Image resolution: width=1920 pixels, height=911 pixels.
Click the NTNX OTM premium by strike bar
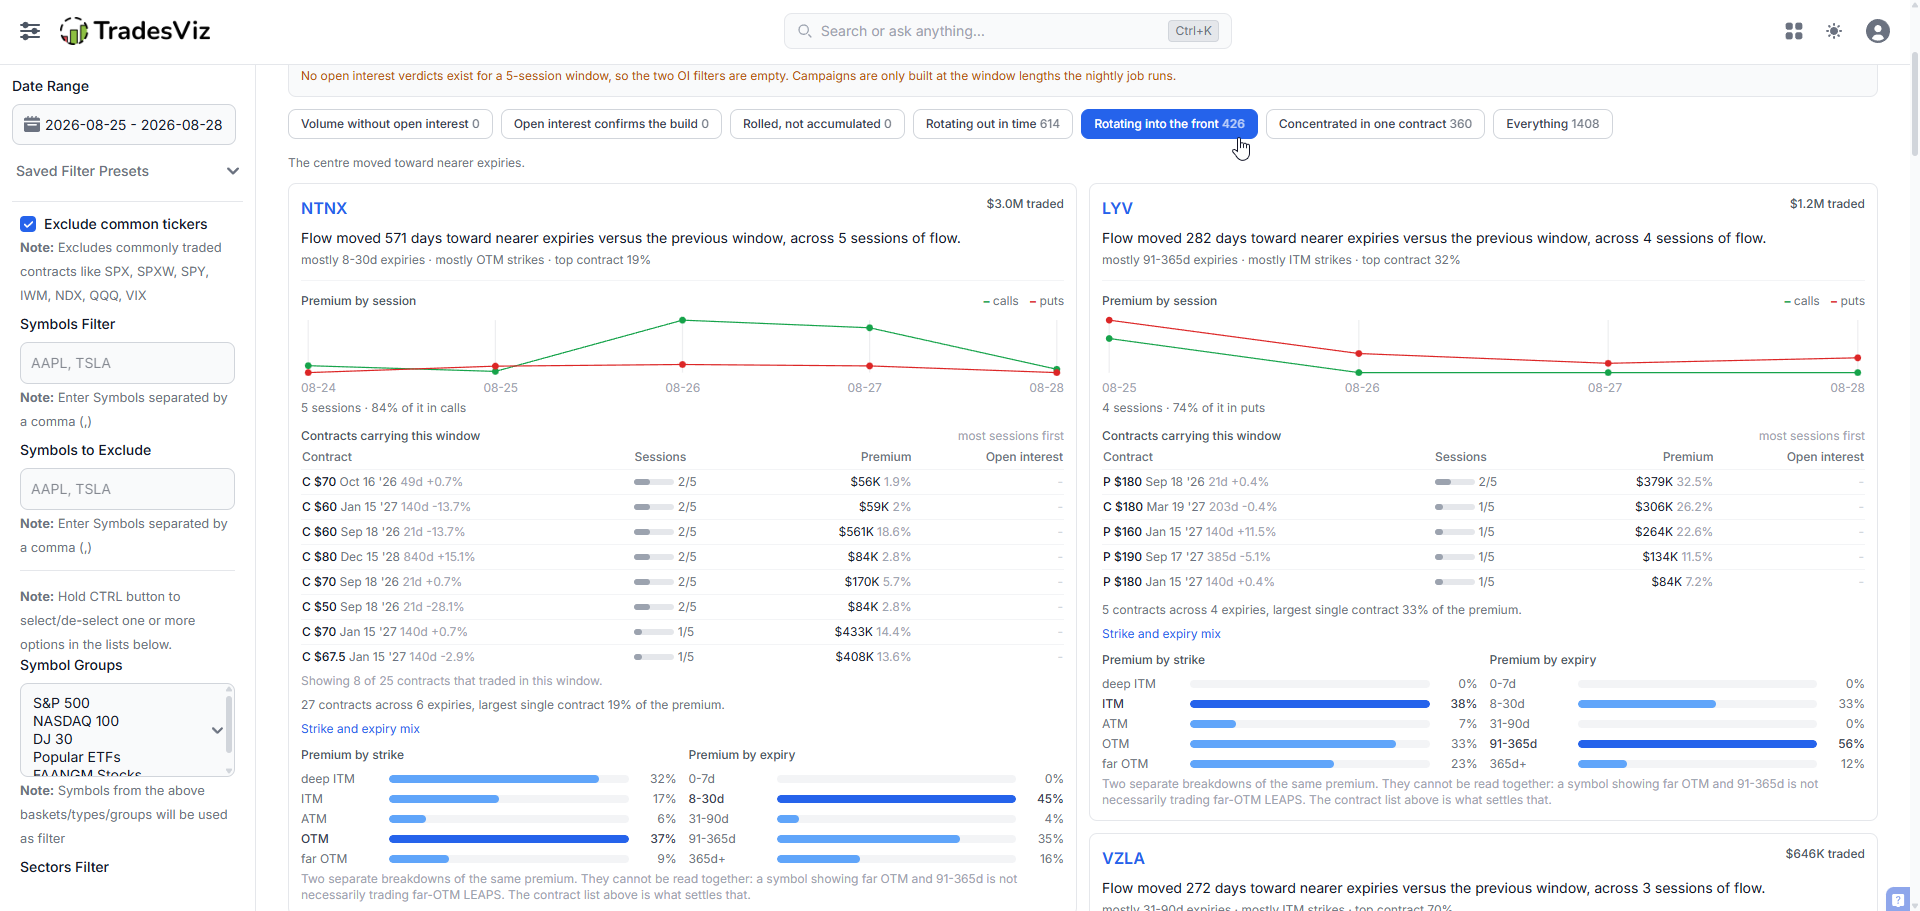click(x=509, y=839)
